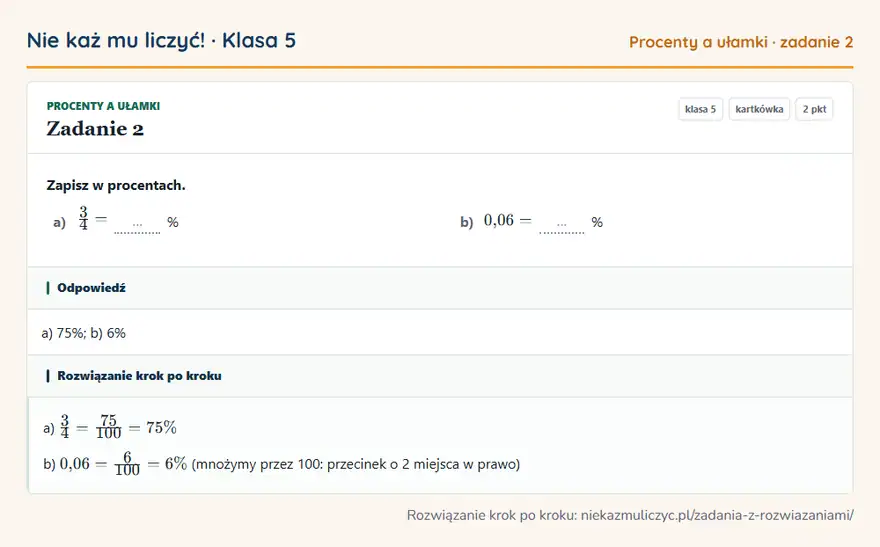Click the answer line 'a) 75%; b) 6%'
This screenshot has height=547, width=880.
pyautogui.click(x=84, y=333)
